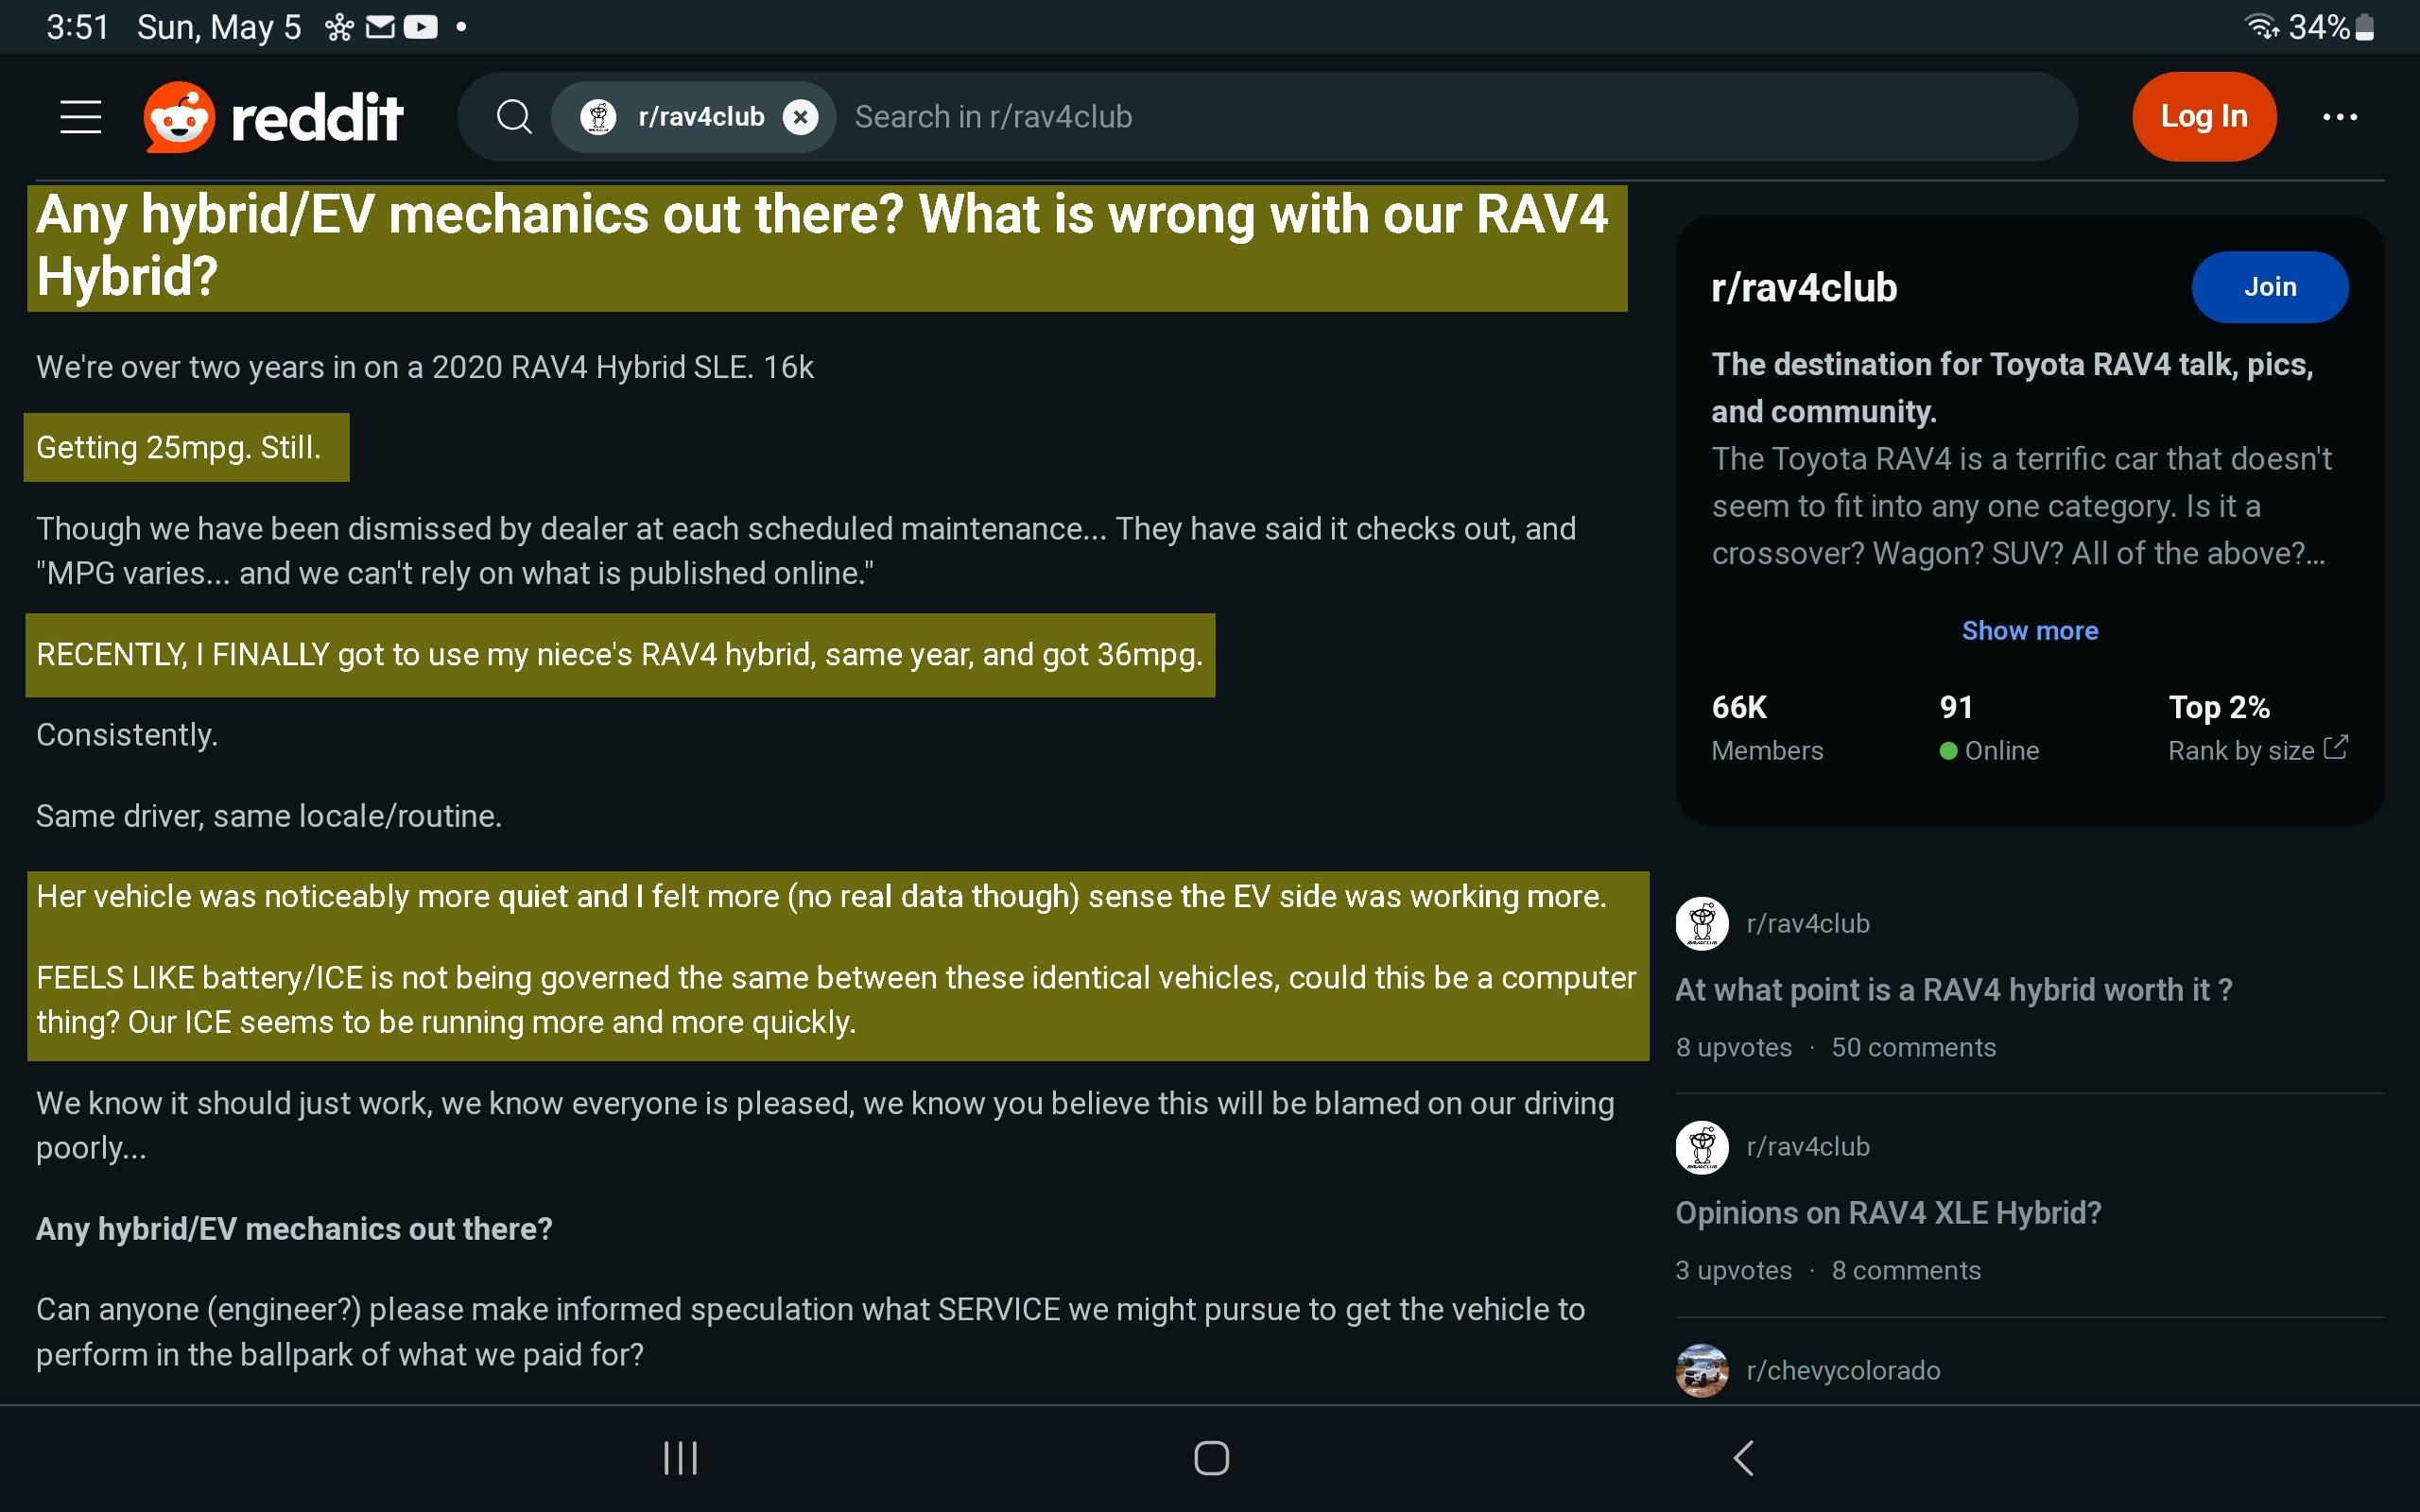Image resolution: width=2420 pixels, height=1512 pixels.
Task: Expand community description with Show more
Action: click(x=2030, y=631)
